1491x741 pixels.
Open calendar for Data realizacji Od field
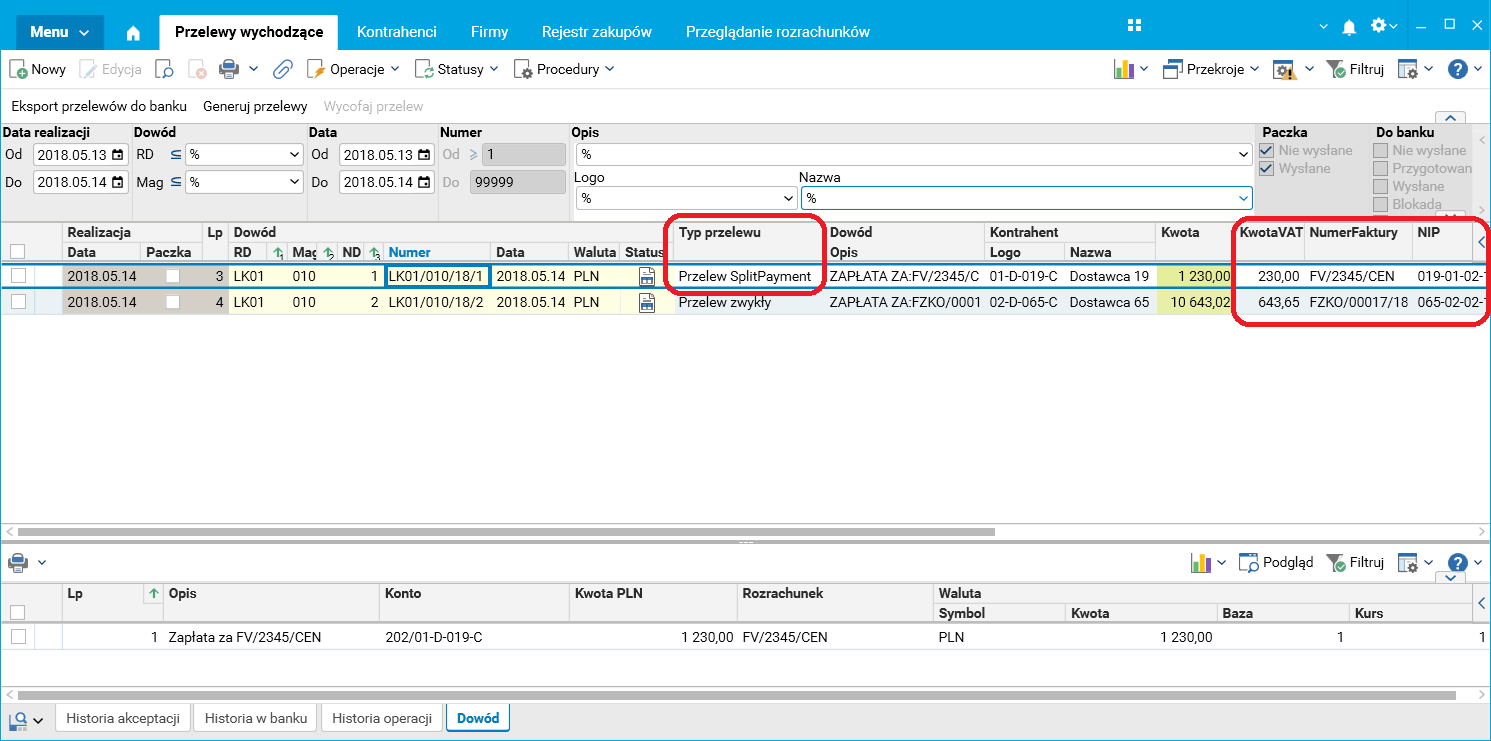point(118,155)
